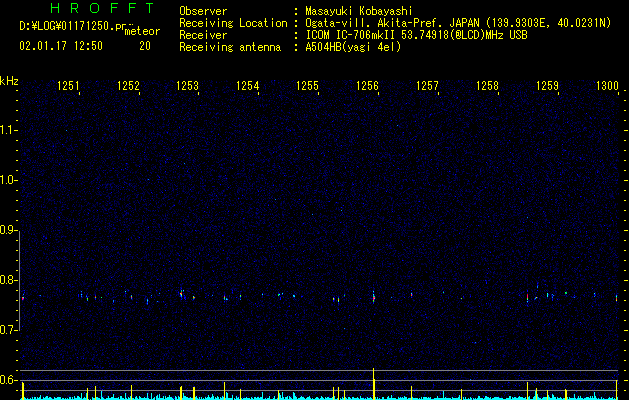Select observer name Masayuki Kobayashi
629x400 pixels.
click(x=359, y=11)
